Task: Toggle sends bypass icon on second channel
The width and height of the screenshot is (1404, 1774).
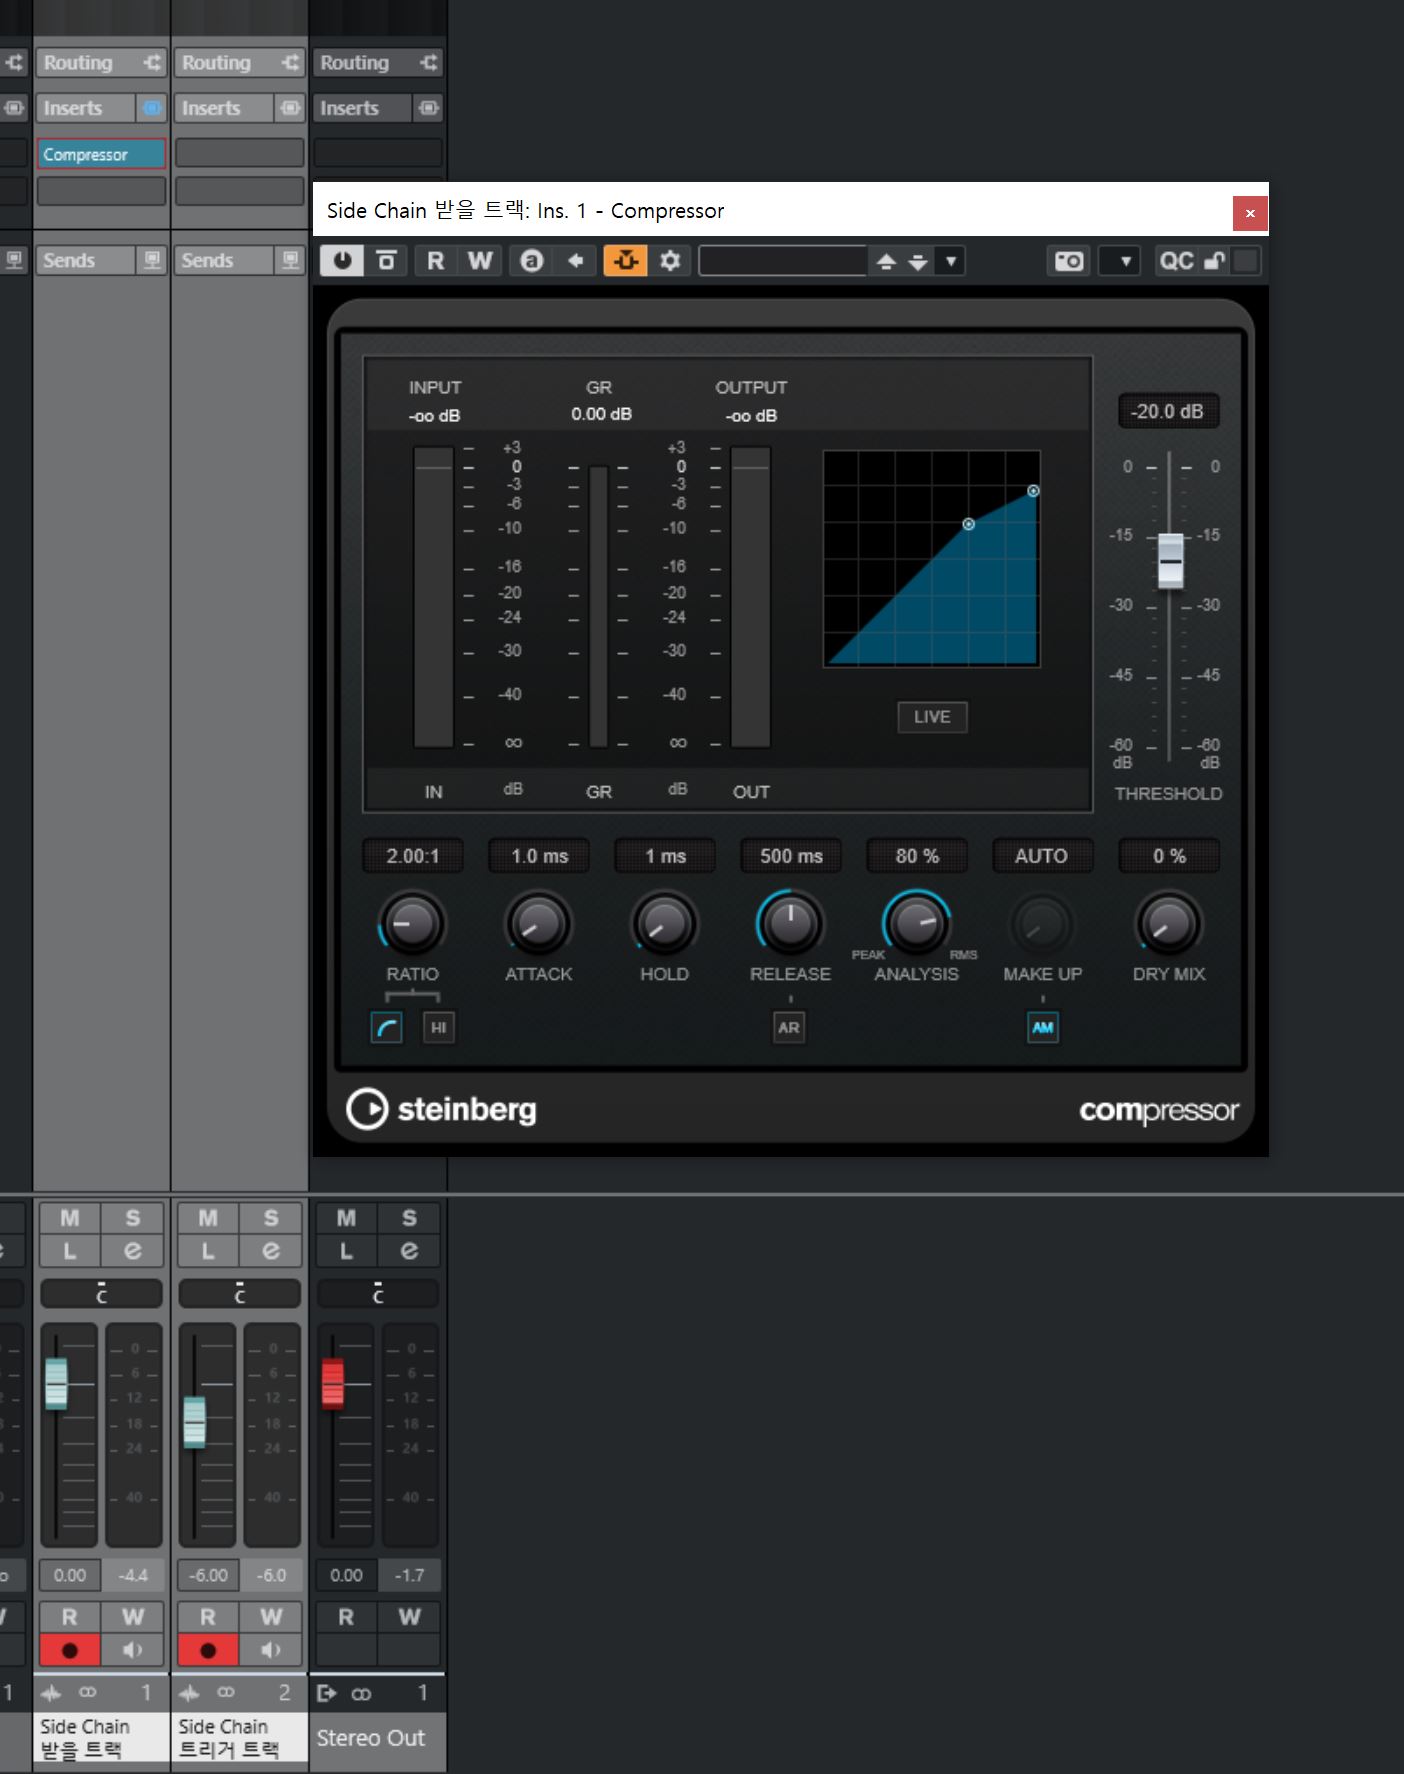Action: (290, 260)
